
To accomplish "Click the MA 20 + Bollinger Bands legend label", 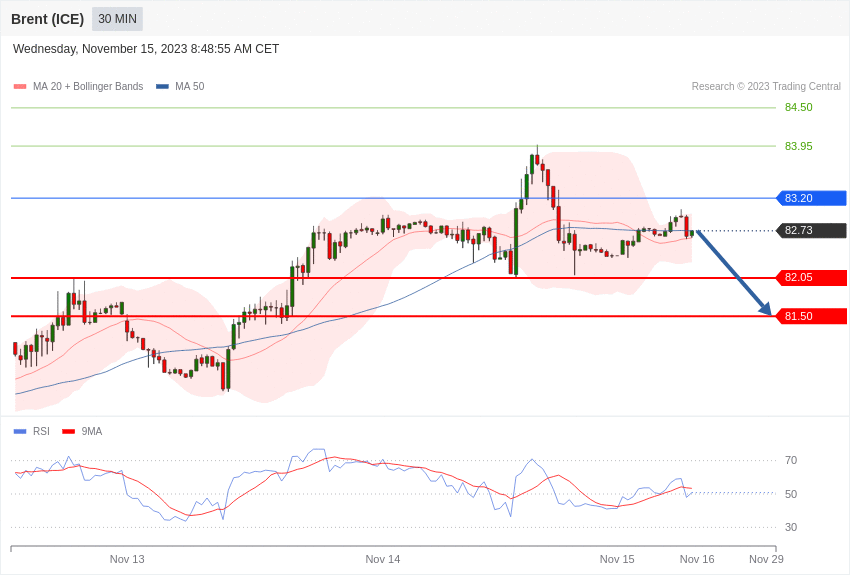I will coord(88,86).
